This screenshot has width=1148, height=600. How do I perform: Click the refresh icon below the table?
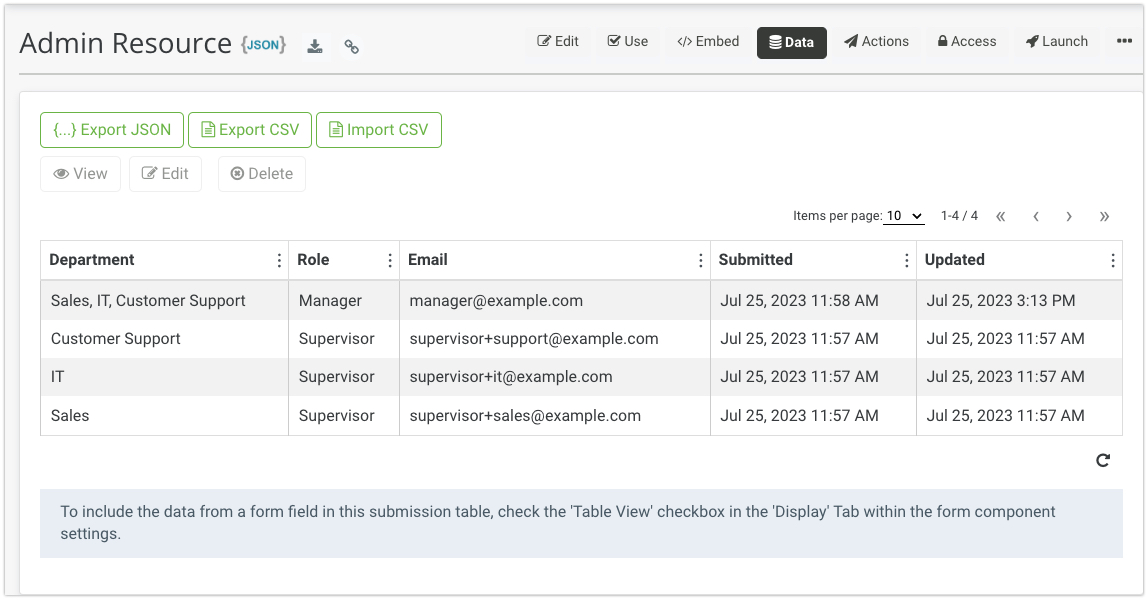(1103, 460)
